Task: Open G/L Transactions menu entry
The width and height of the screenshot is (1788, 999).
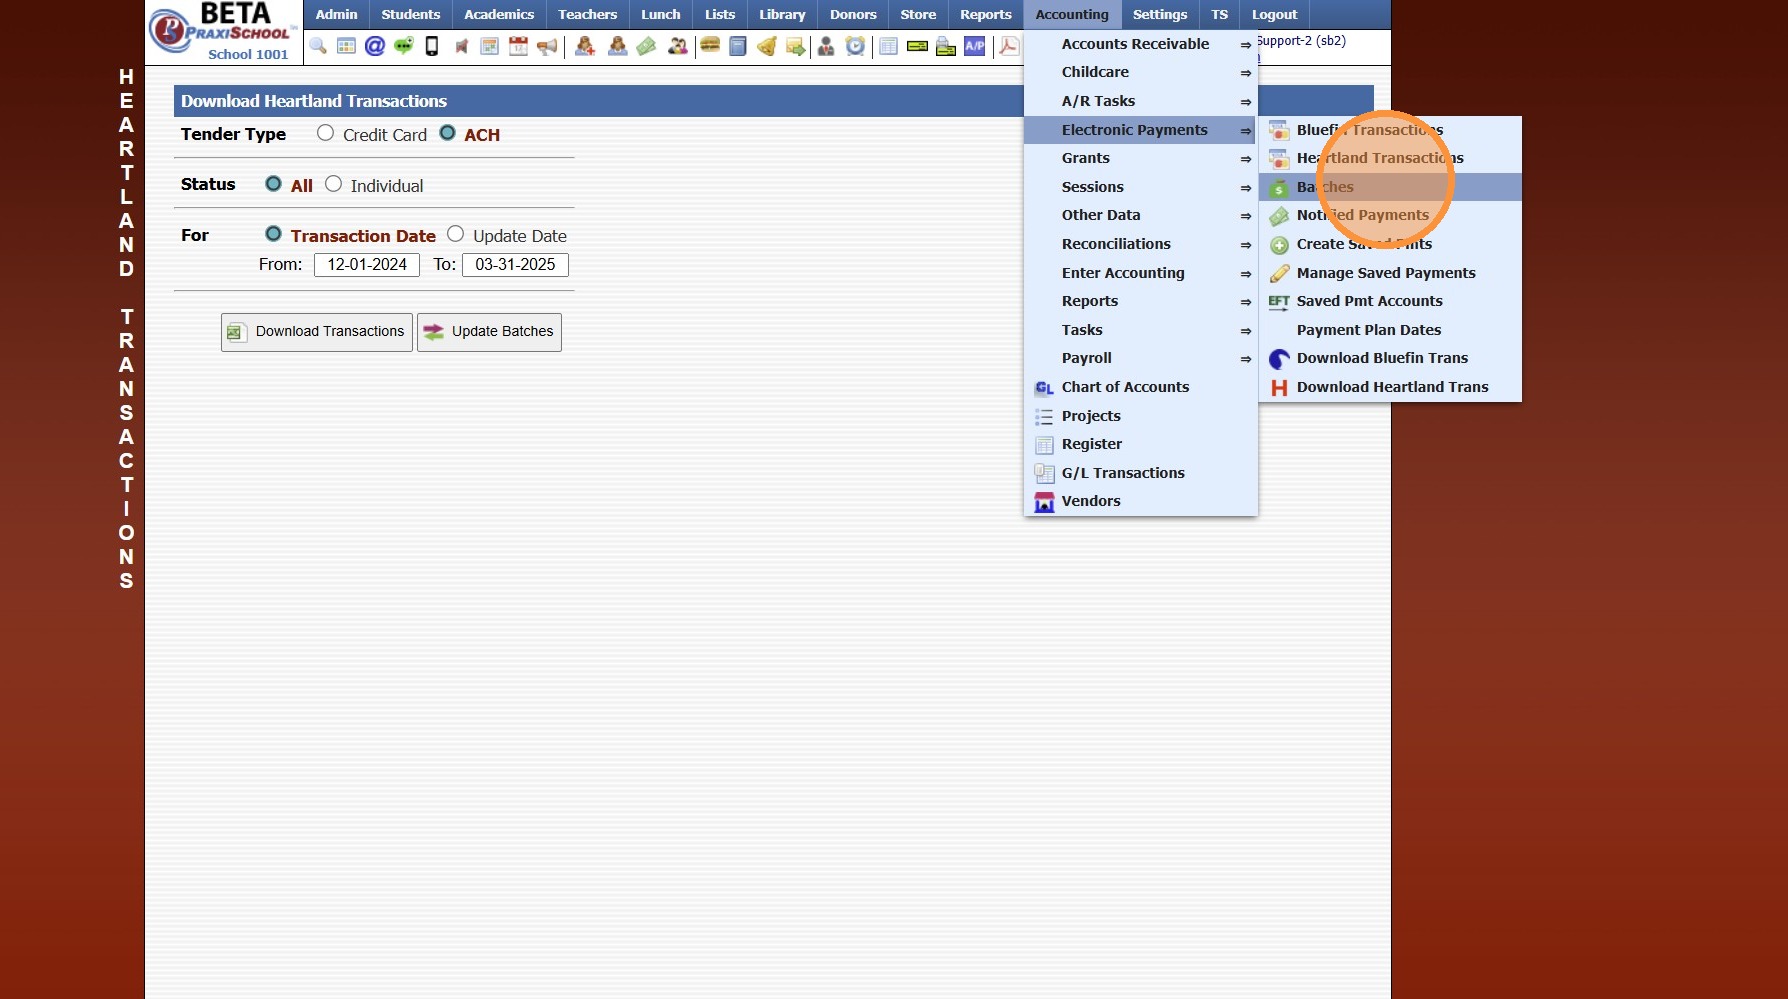Action: (x=1140, y=473)
